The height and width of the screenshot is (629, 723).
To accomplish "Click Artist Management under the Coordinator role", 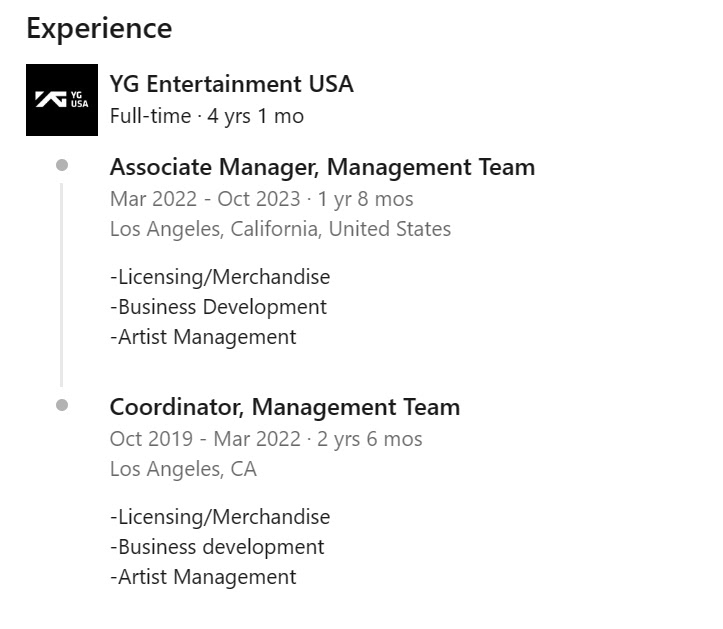I will (203, 577).
